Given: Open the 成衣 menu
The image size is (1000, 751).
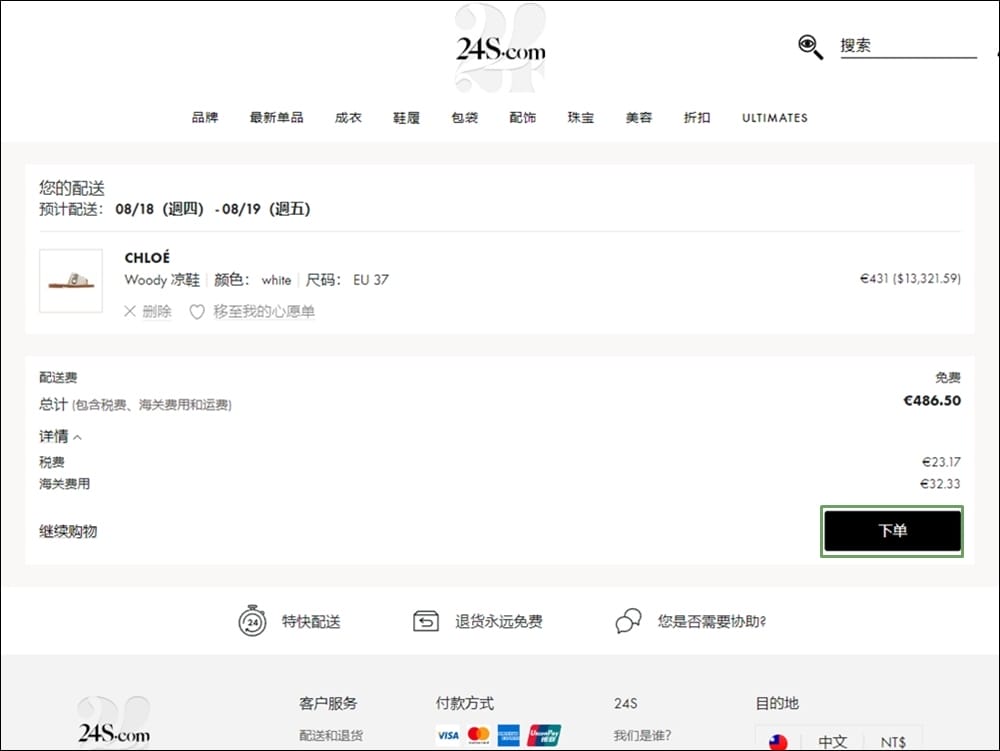Looking at the screenshot, I should click(348, 117).
